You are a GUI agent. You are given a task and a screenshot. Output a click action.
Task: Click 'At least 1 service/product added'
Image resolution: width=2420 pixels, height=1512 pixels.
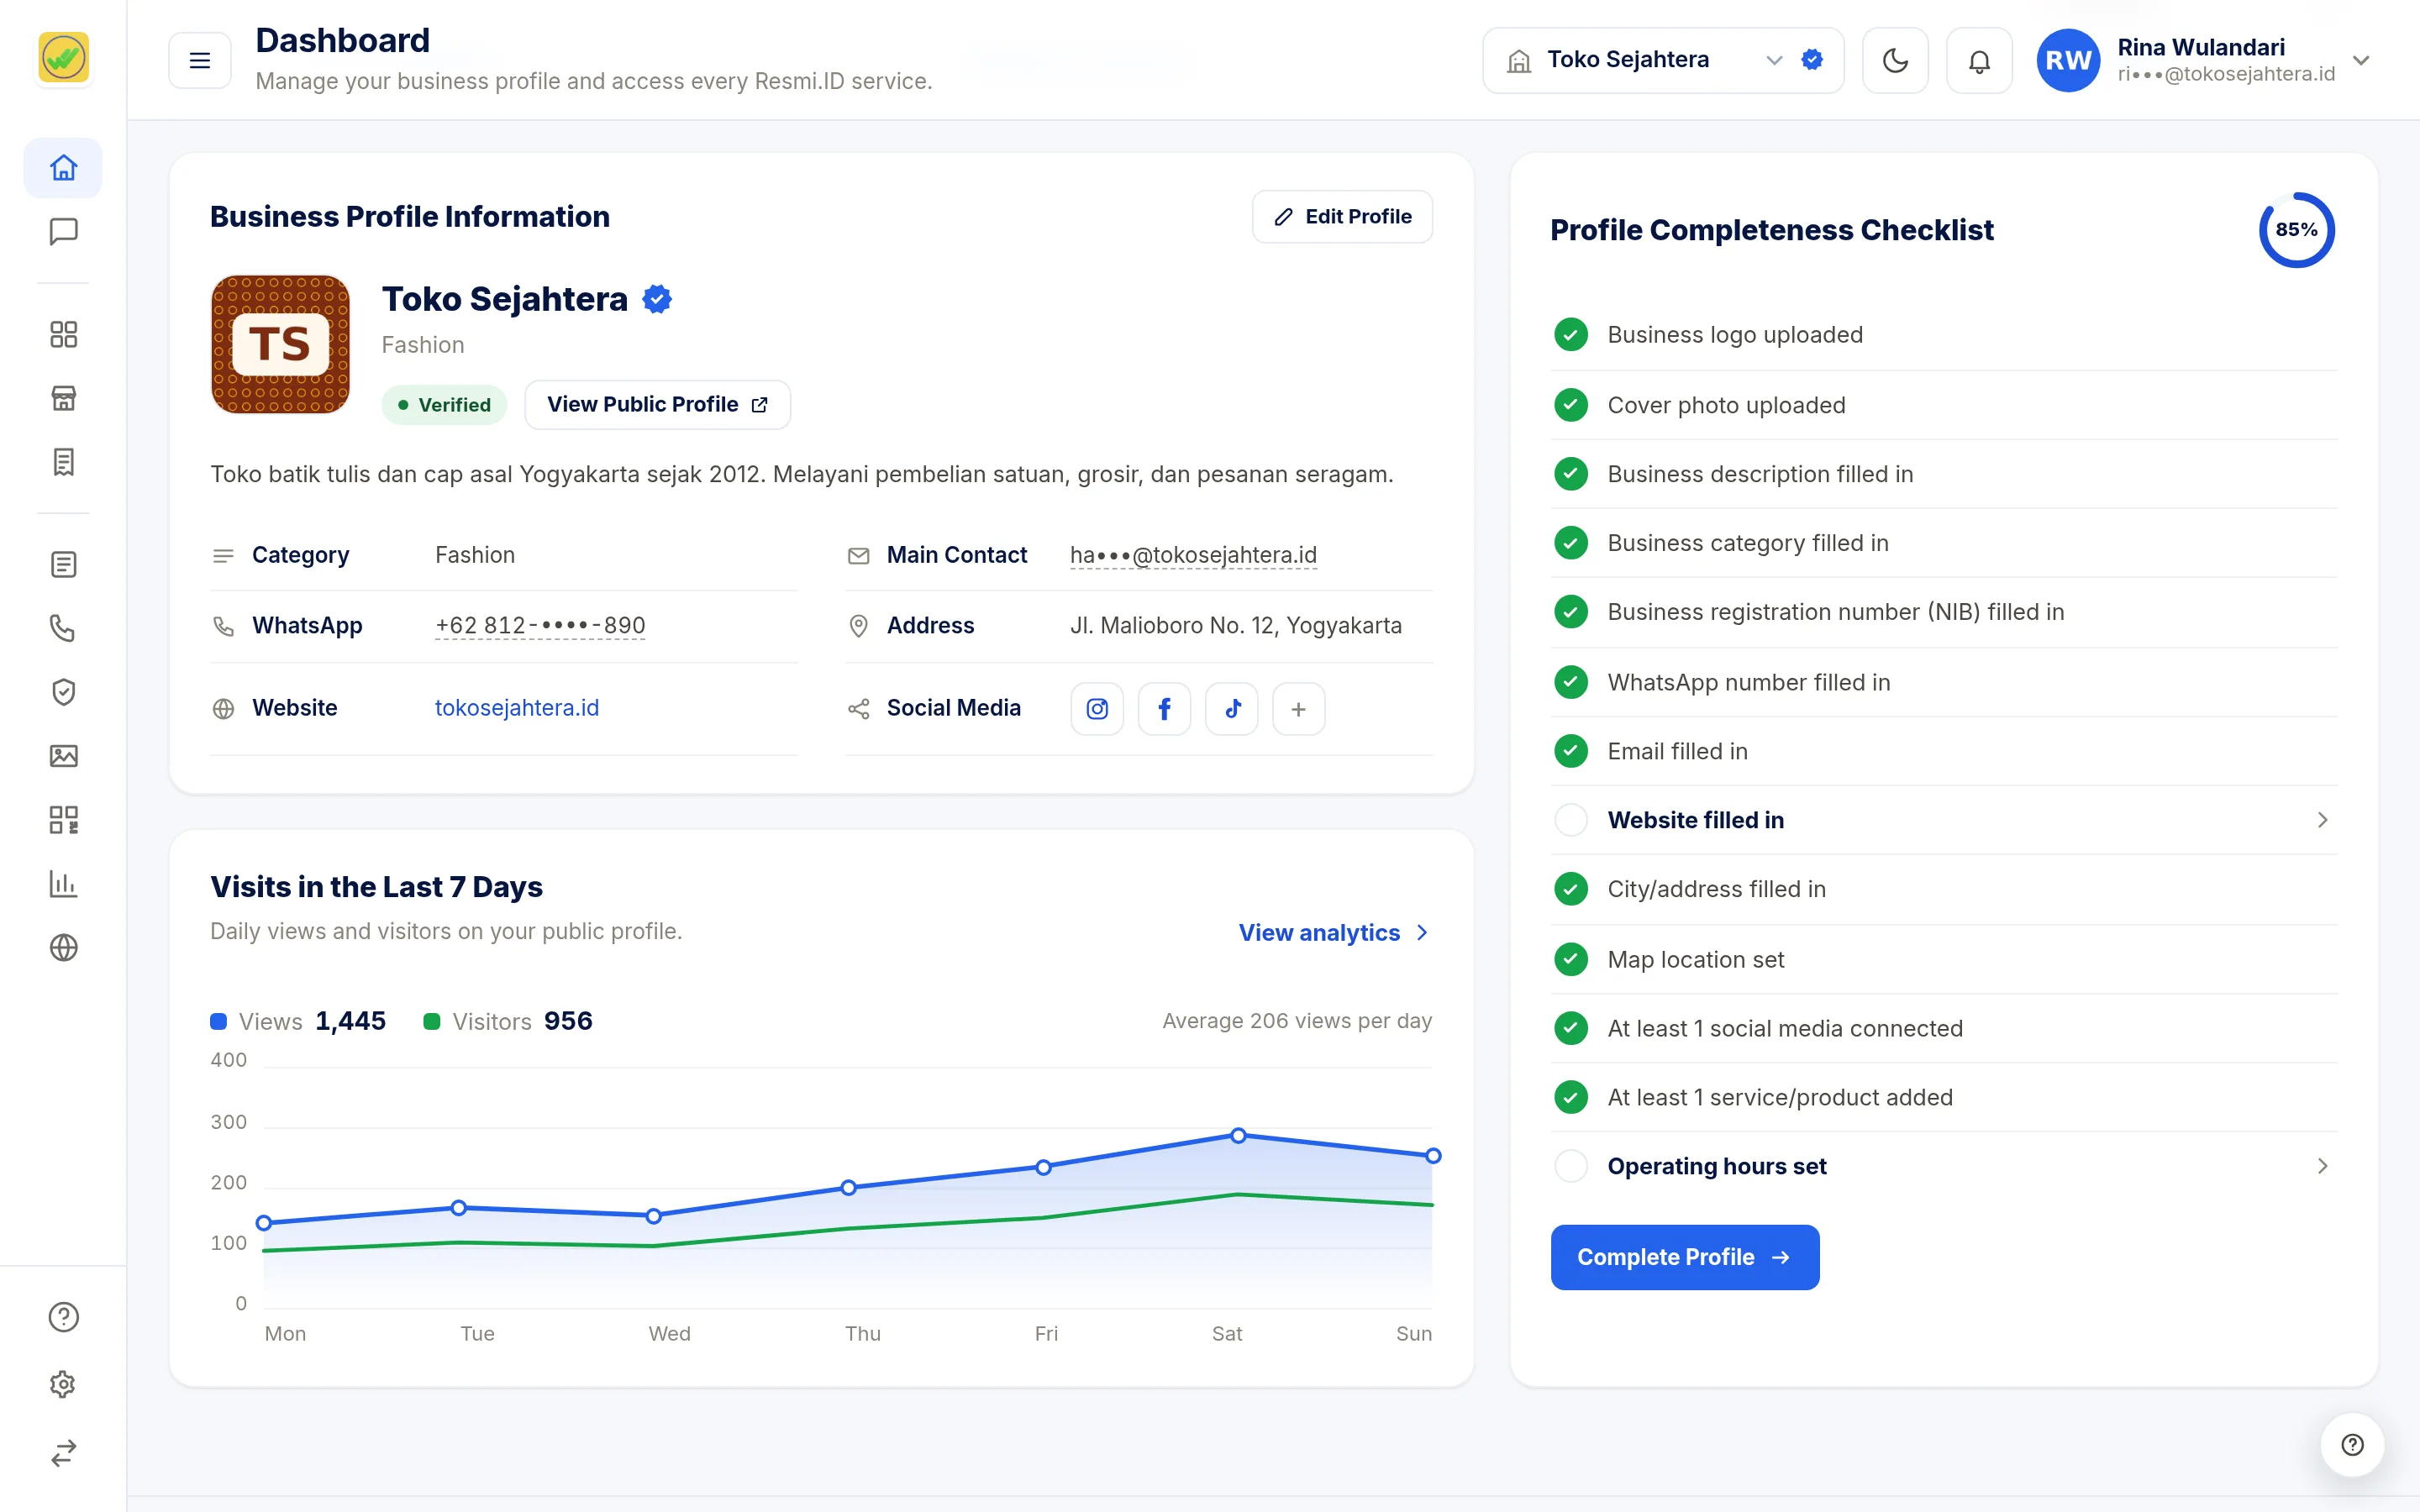tap(1780, 1097)
